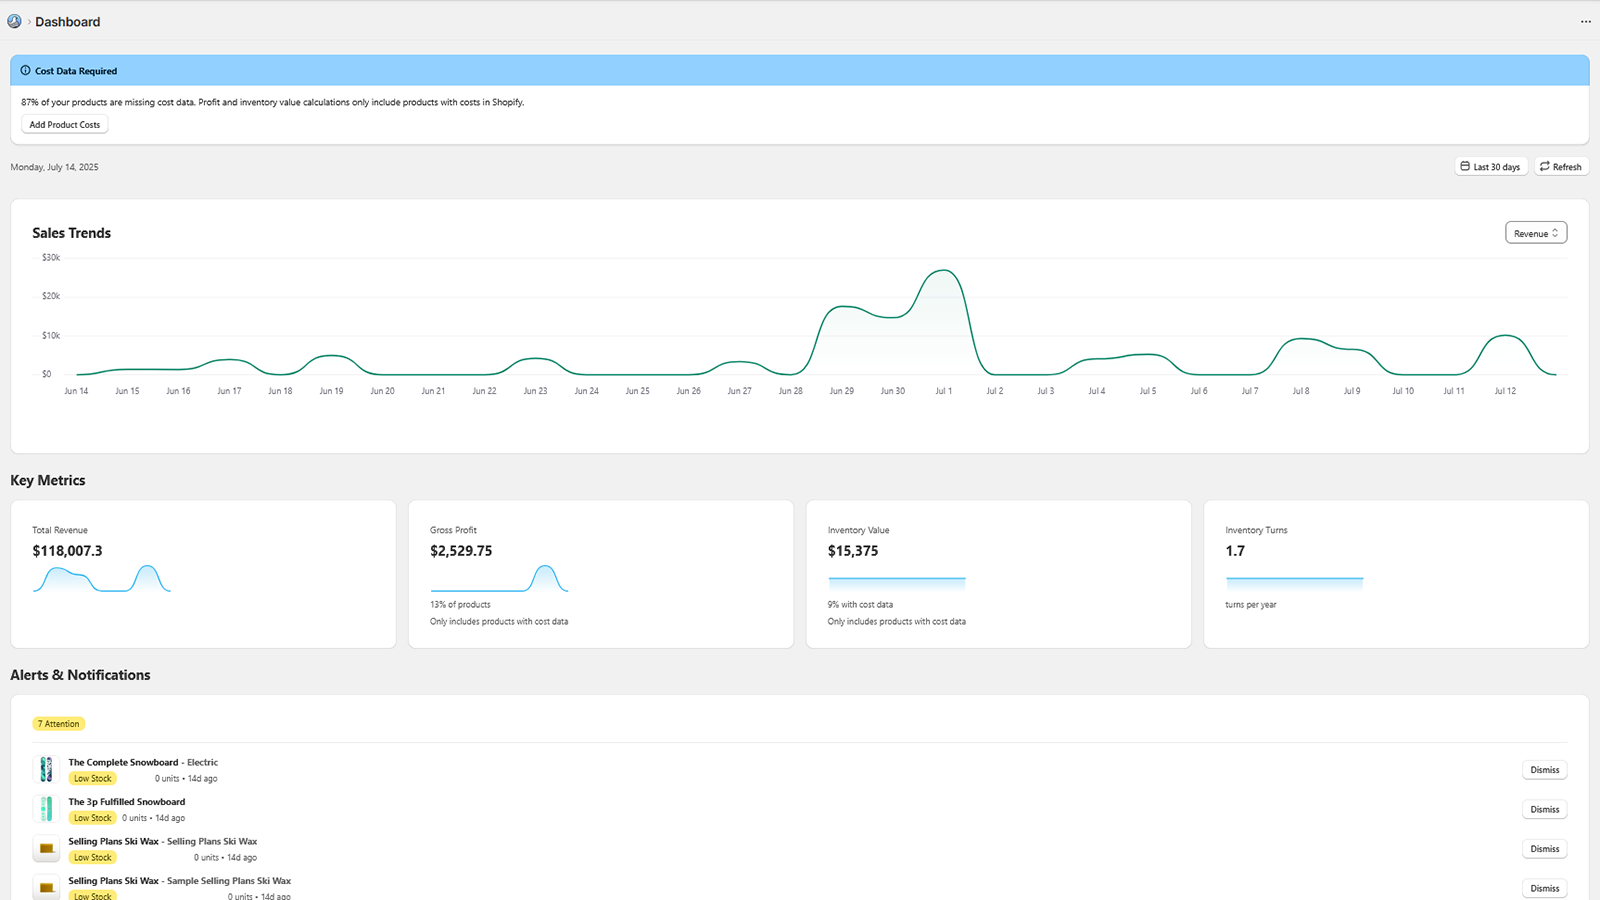Open the Last 30 days date range picker
Viewport: 1600px width, 900px height.
pyautogui.click(x=1491, y=167)
